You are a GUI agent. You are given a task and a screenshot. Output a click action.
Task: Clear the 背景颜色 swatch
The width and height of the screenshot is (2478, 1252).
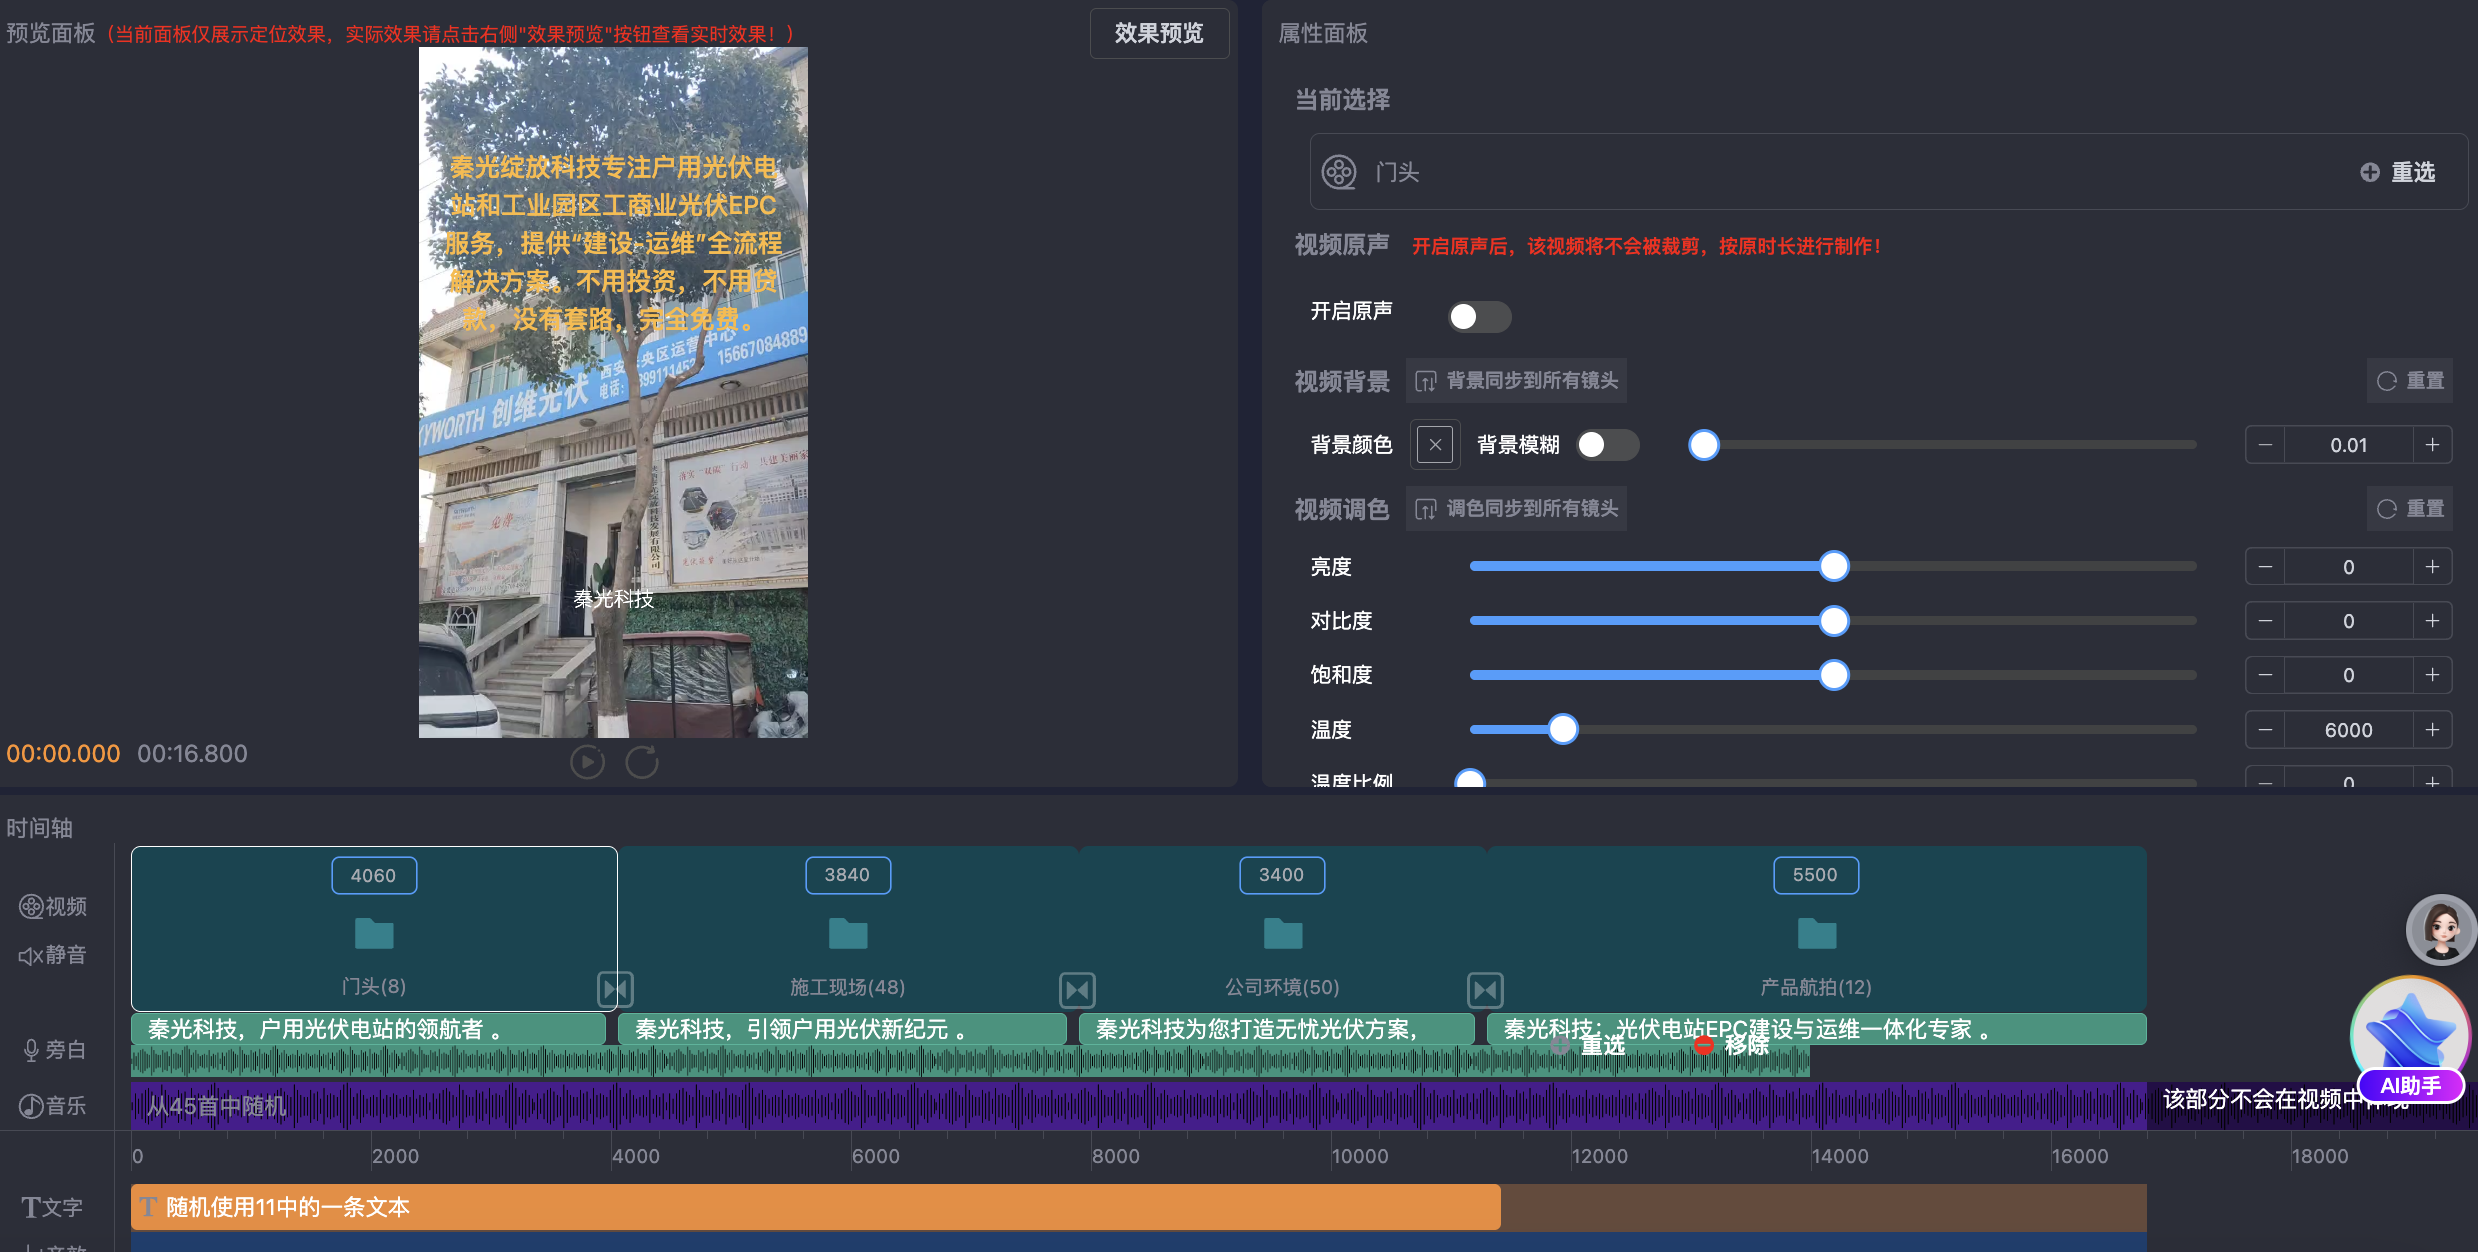[1435, 445]
